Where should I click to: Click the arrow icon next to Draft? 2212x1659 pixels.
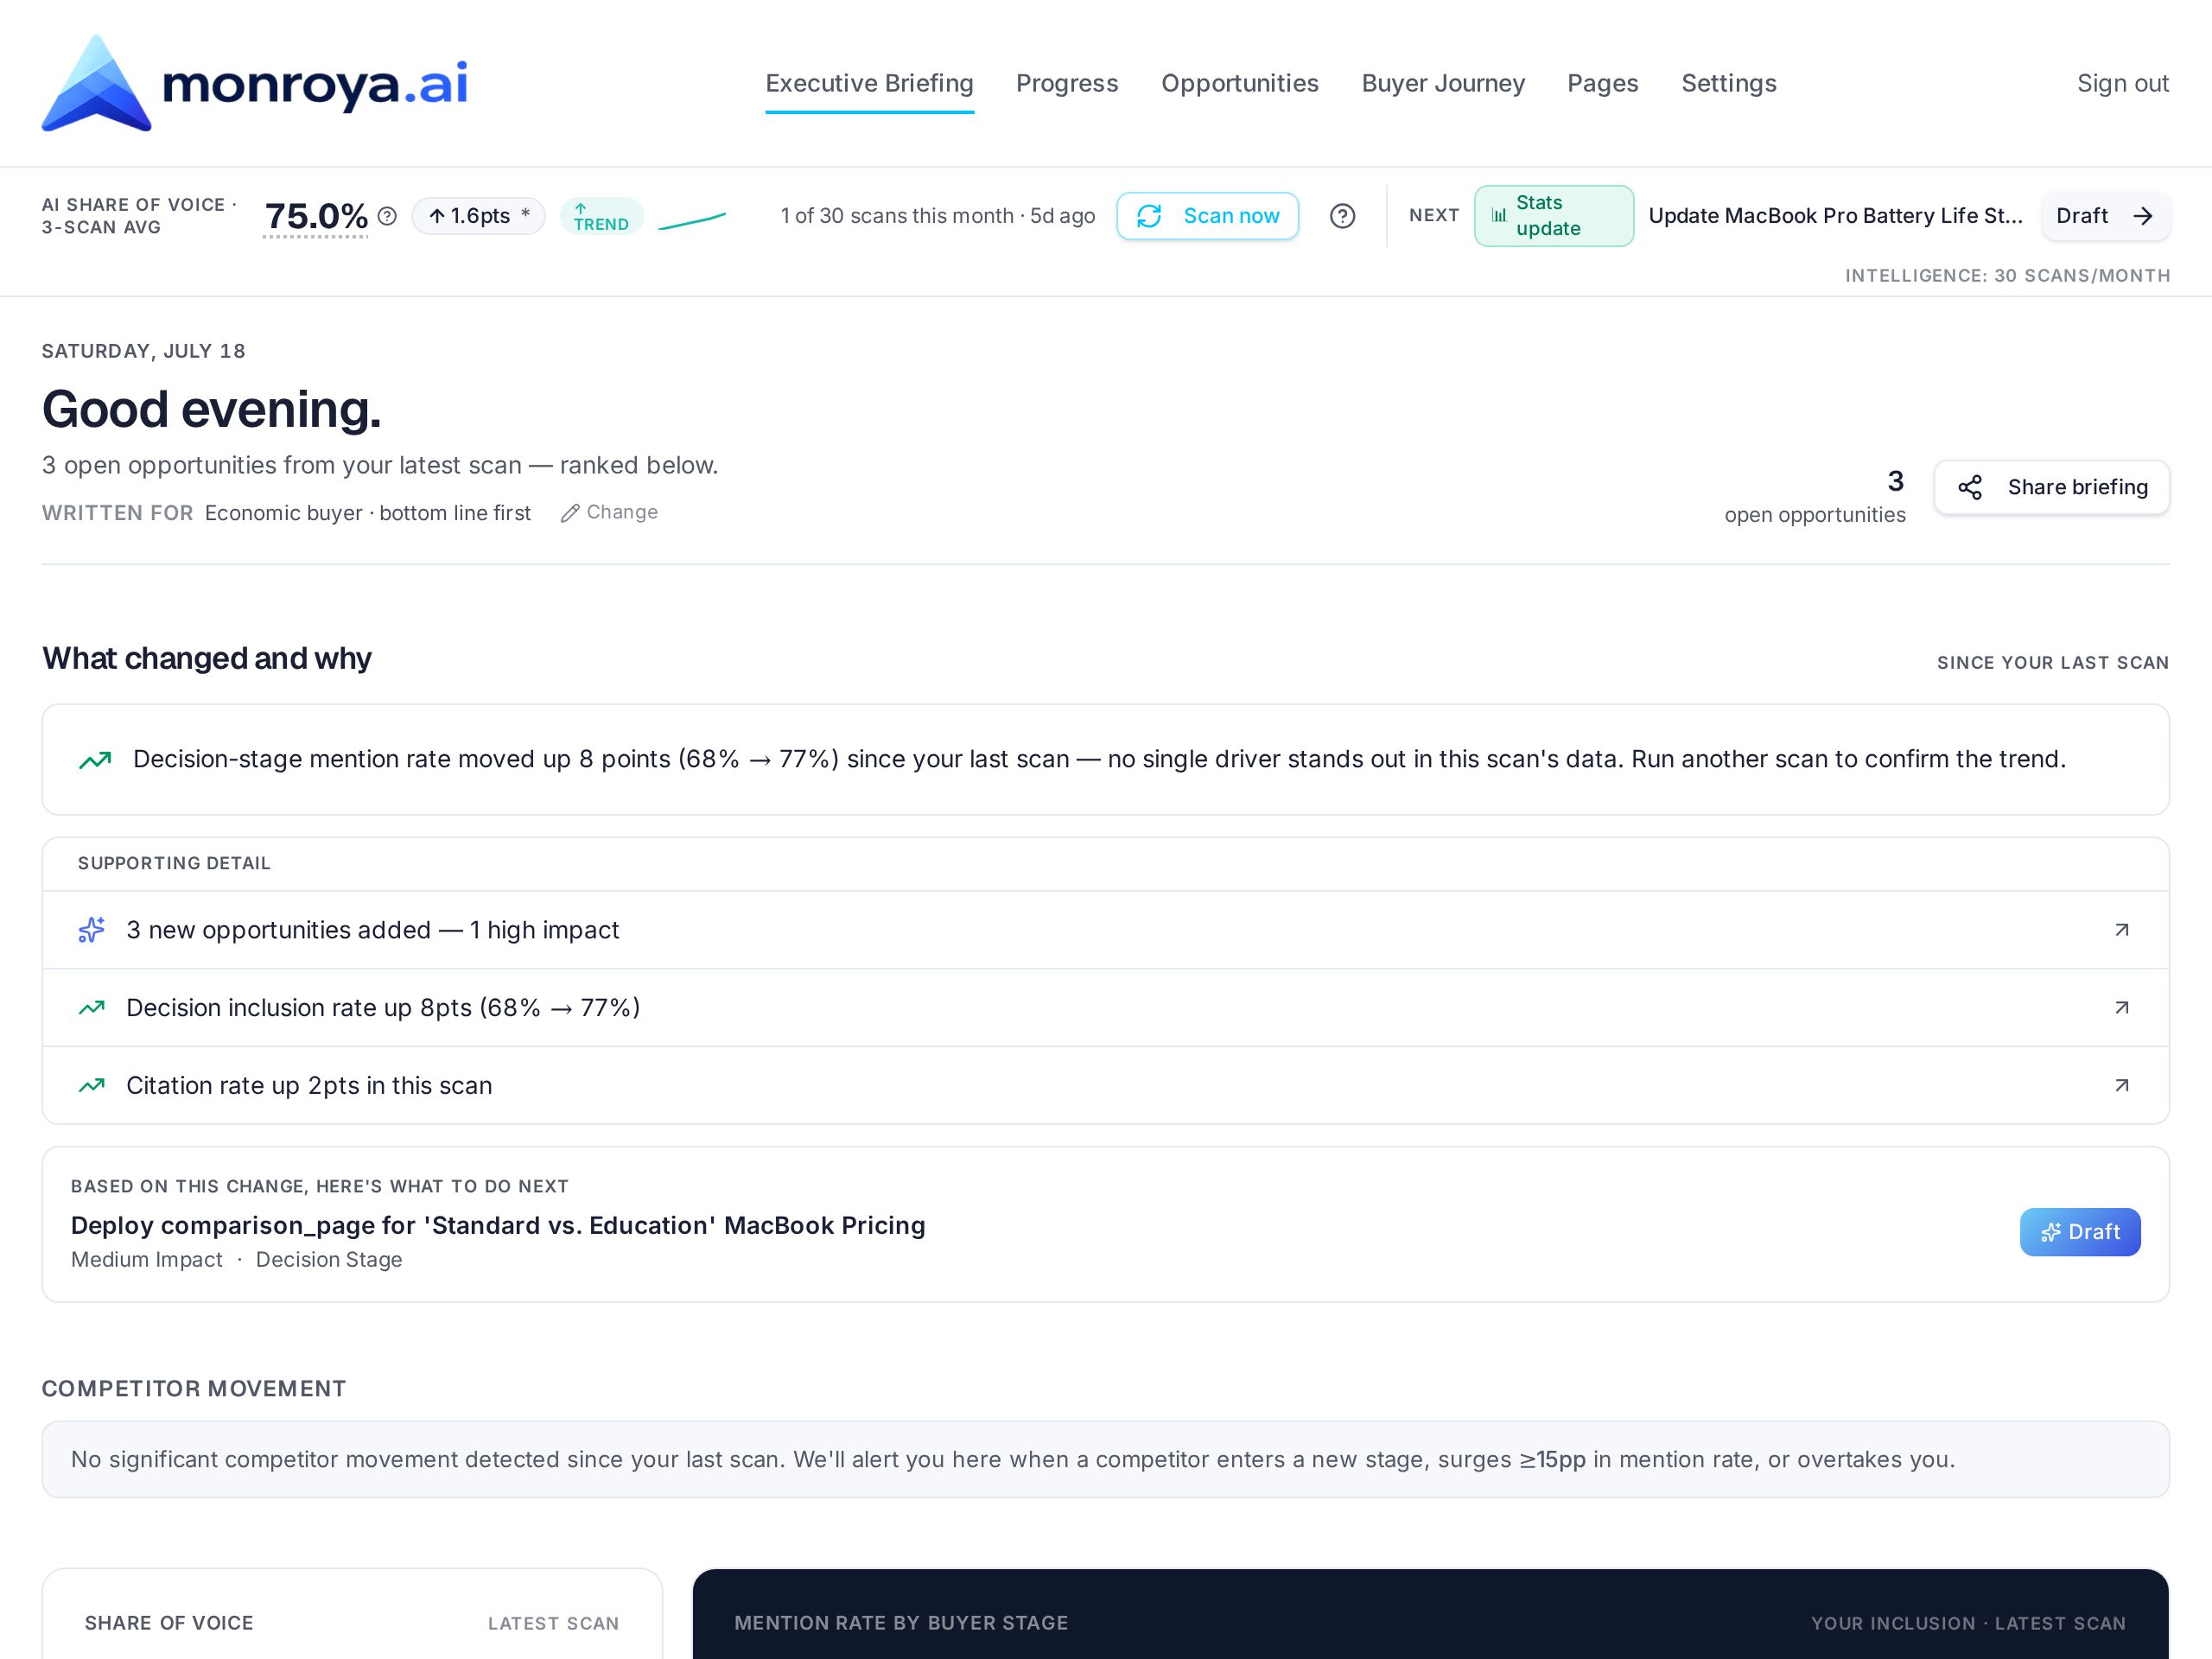2142,216
